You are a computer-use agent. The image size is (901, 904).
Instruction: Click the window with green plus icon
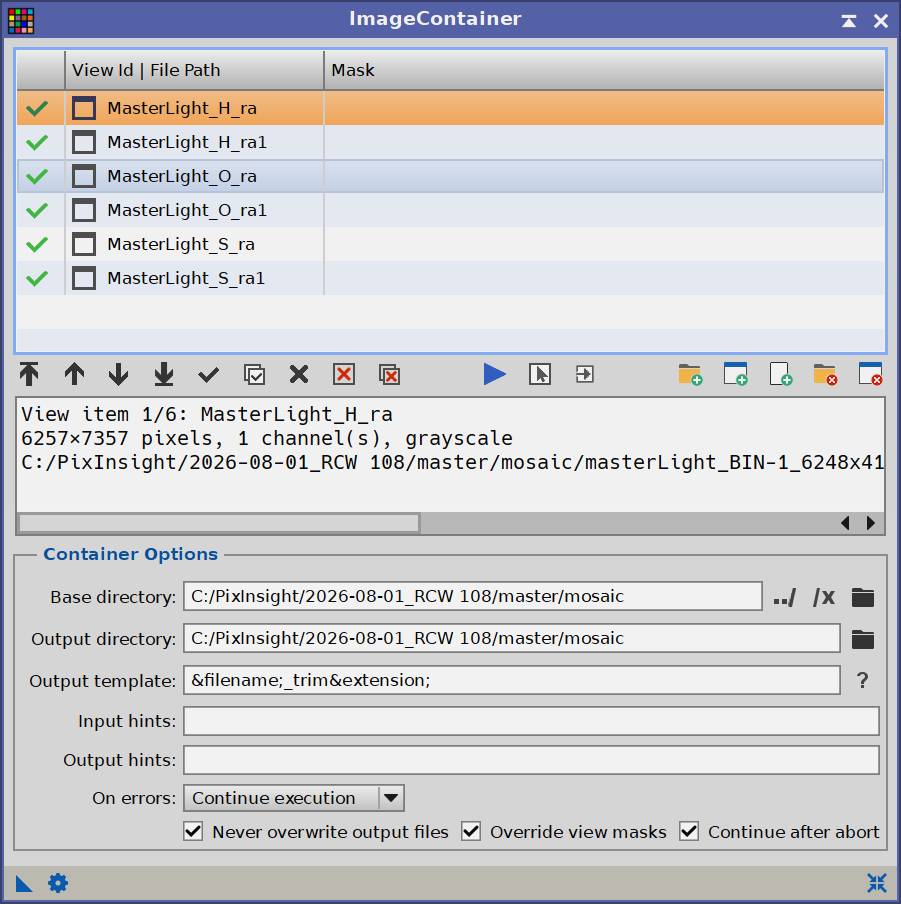(736, 374)
